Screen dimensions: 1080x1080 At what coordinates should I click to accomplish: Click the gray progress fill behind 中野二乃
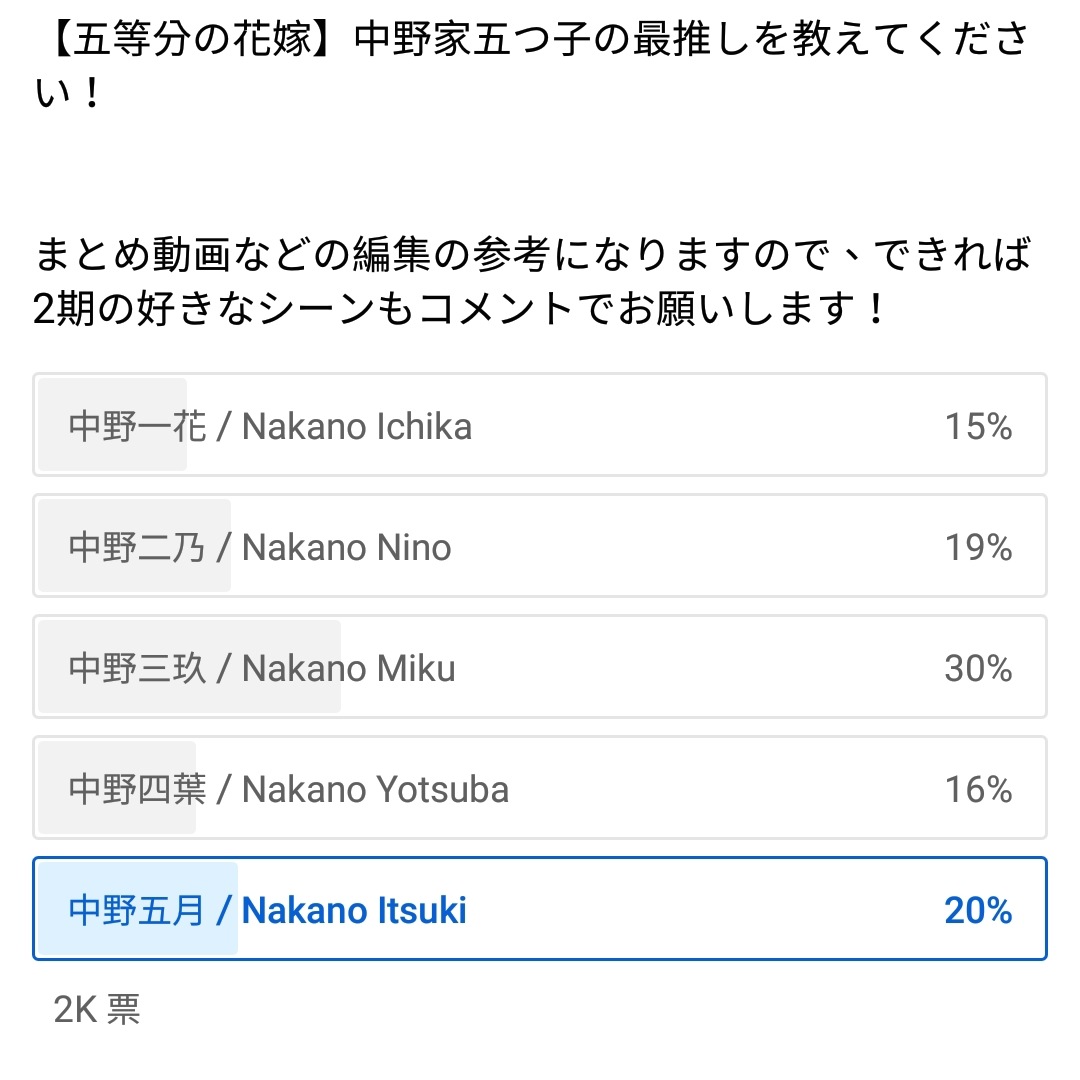click(134, 546)
